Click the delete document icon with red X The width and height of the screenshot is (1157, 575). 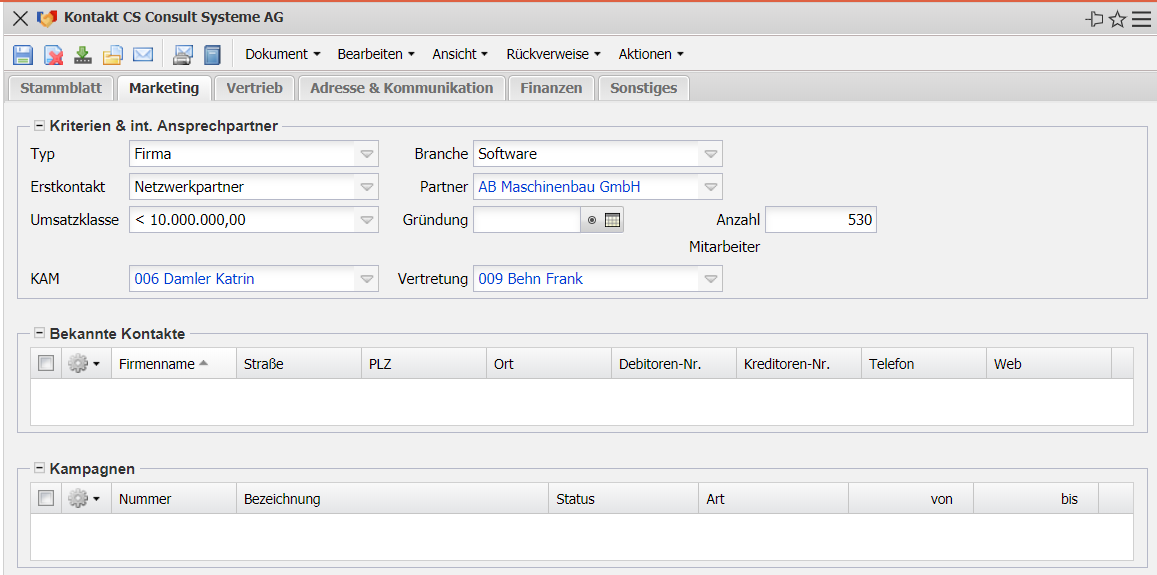pyautogui.click(x=53, y=55)
